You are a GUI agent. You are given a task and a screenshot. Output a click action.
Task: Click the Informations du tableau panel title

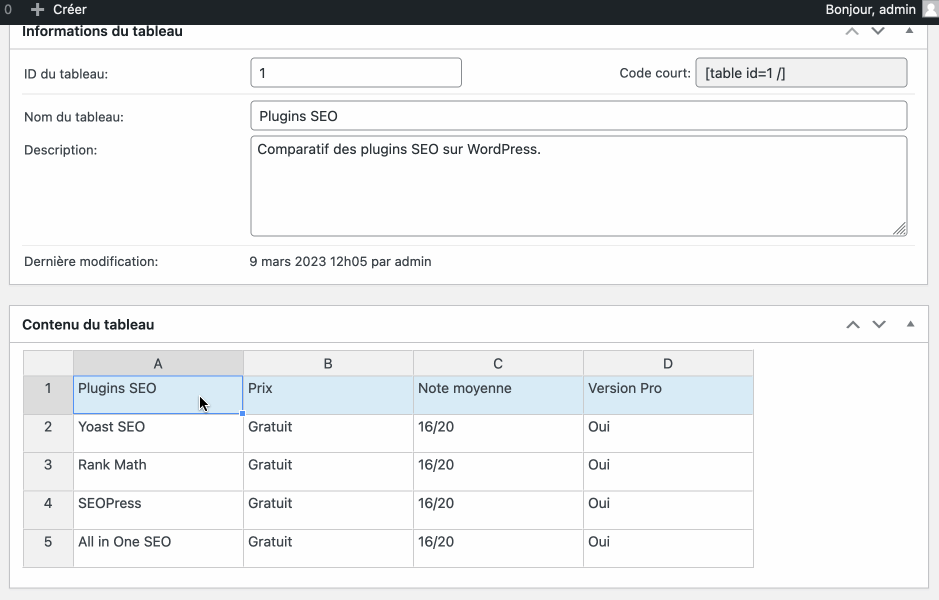(102, 31)
